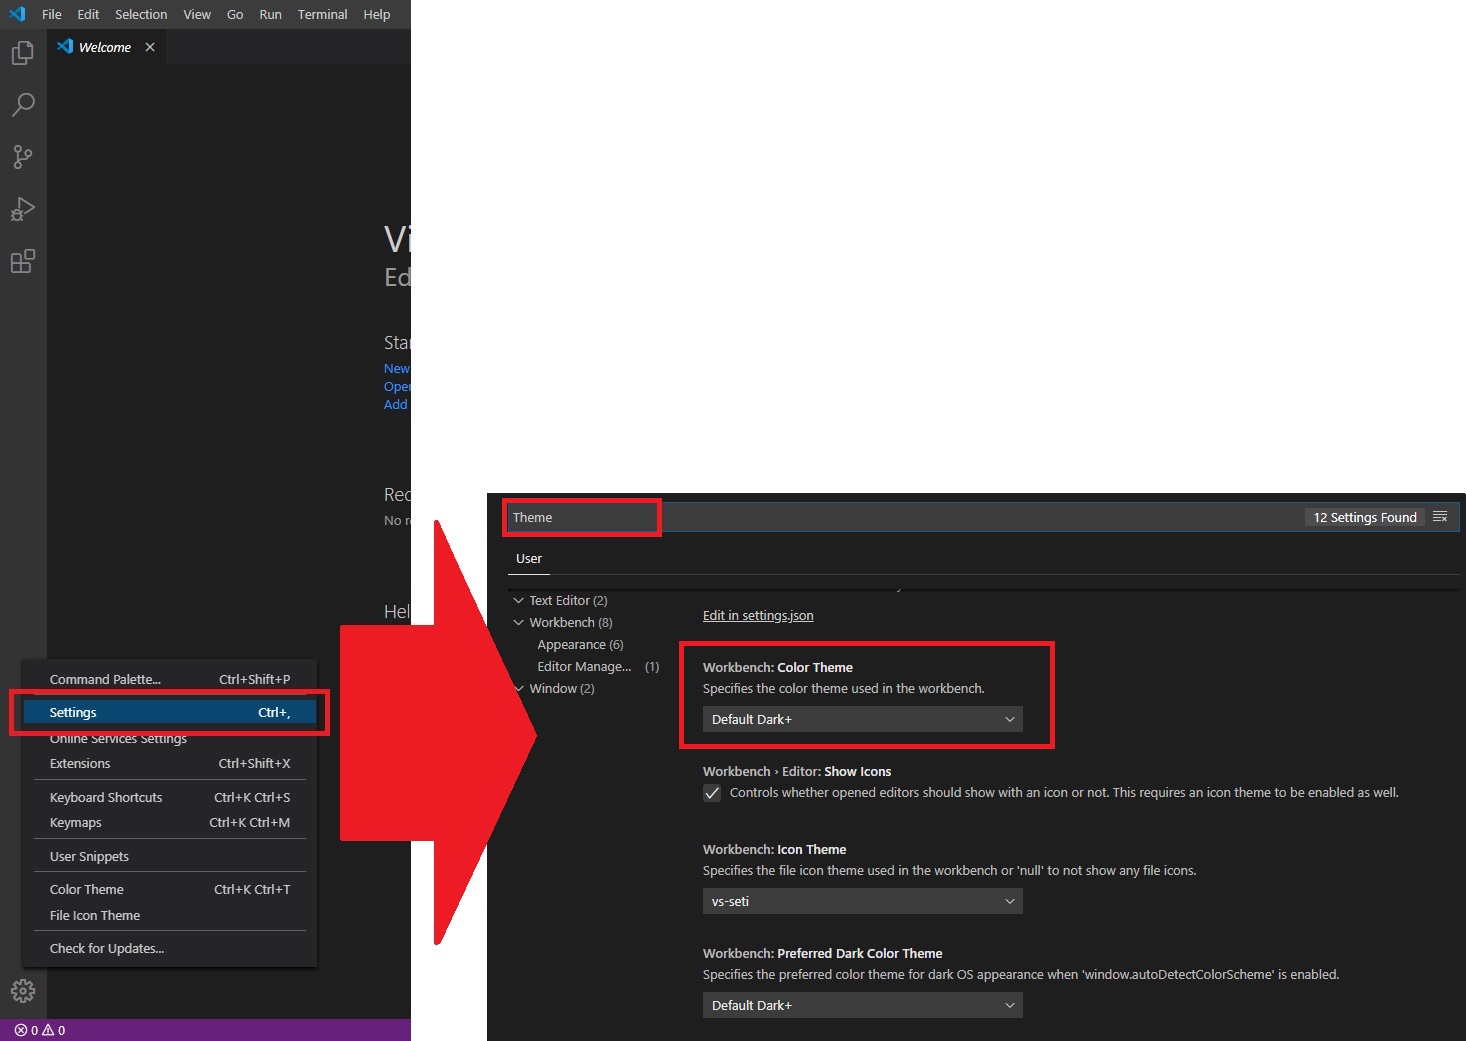
Task: Open the Search view in activity bar
Action: coord(23,105)
